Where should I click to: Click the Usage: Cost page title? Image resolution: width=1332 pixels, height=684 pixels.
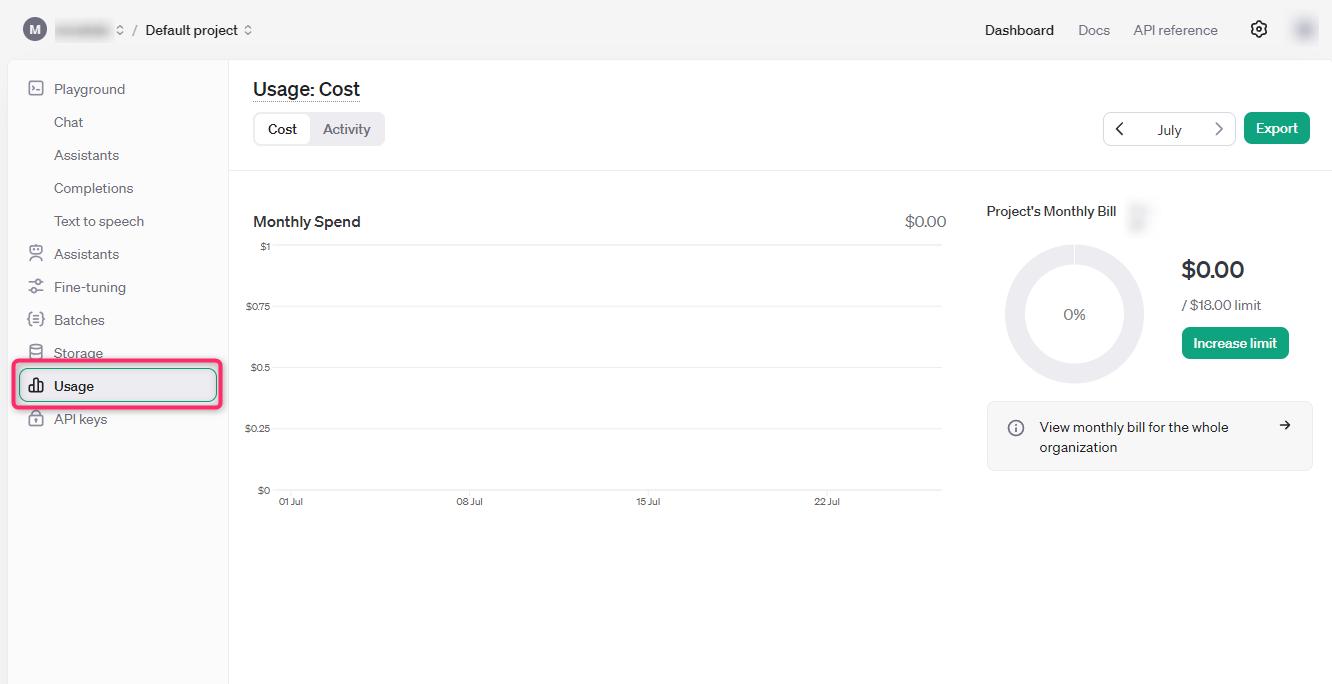(307, 89)
